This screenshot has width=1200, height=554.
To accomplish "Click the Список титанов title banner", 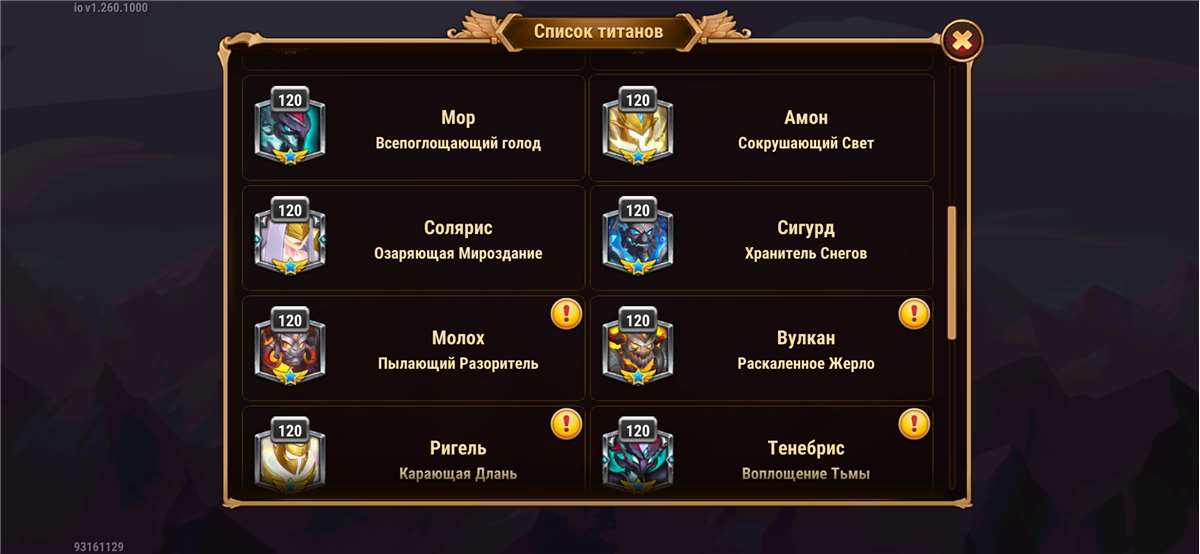I will click(x=598, y=32).
